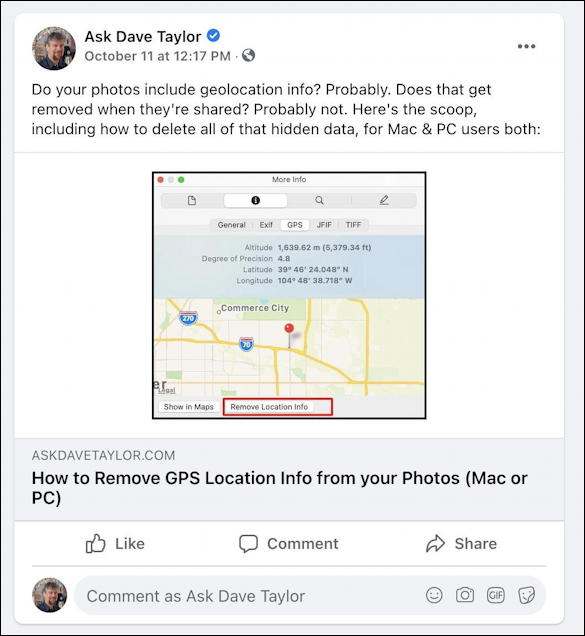Switch to the Exif tab

[x=266, y=225]
